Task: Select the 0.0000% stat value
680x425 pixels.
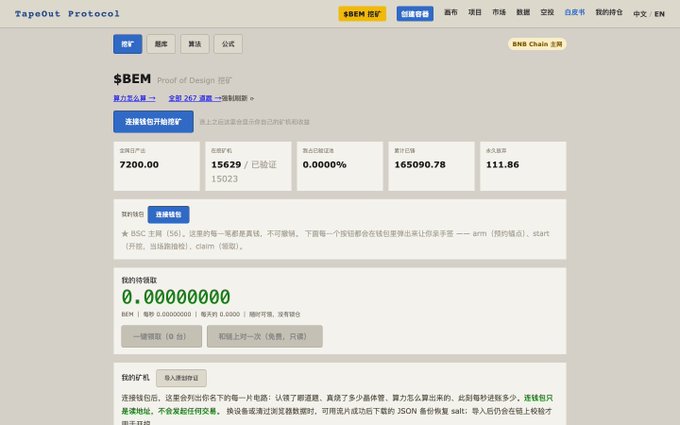Action: pyautogui.click(x=324, y=165)
